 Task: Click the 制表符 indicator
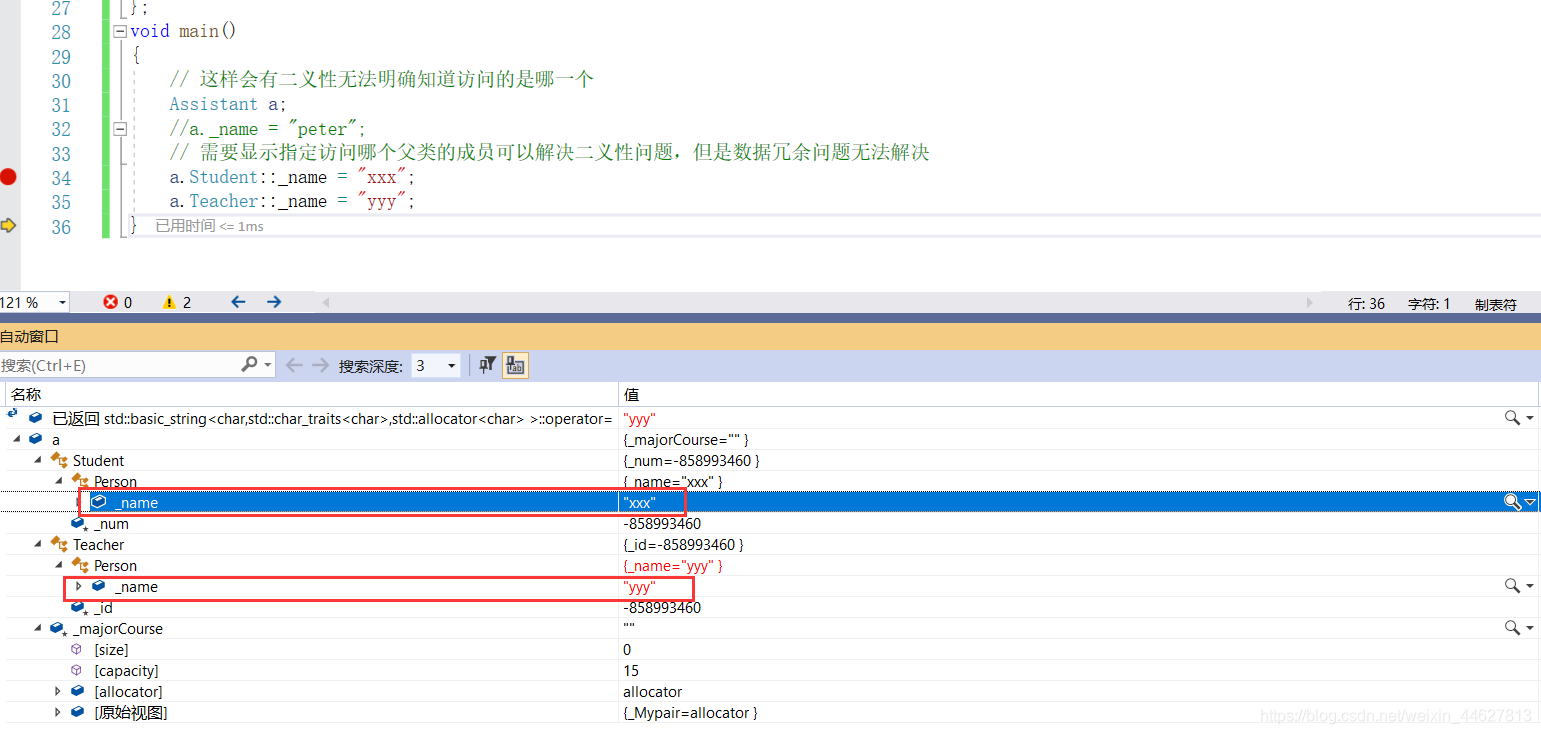1495,304
